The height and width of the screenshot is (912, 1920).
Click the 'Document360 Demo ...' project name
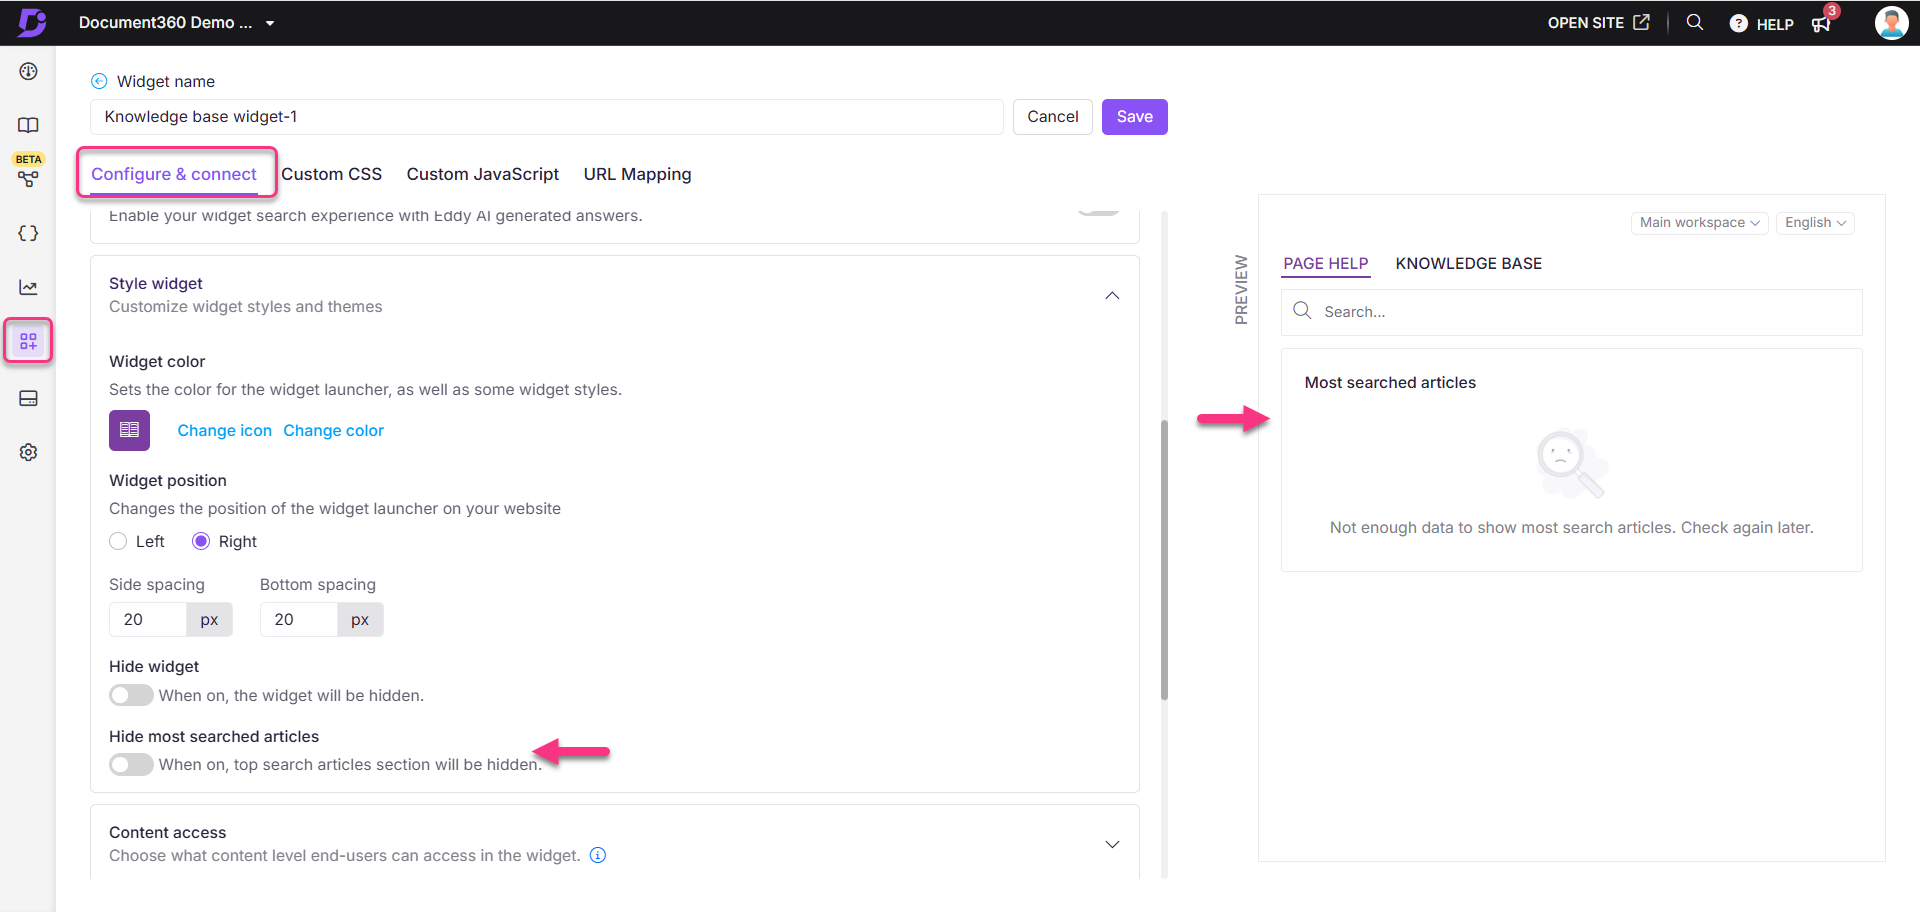165,22
